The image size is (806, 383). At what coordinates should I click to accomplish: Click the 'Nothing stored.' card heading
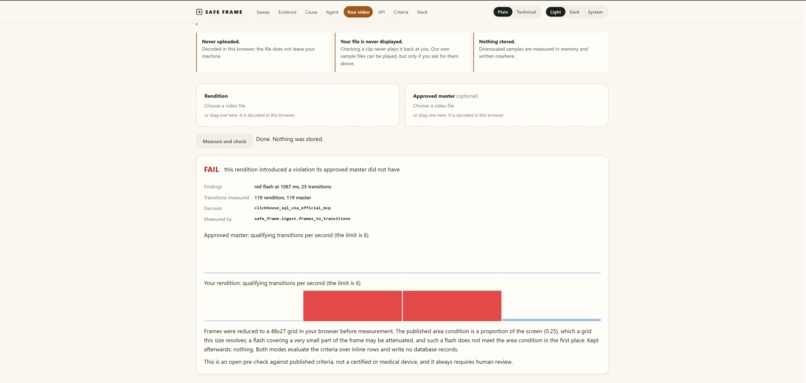tap(497, 42)
